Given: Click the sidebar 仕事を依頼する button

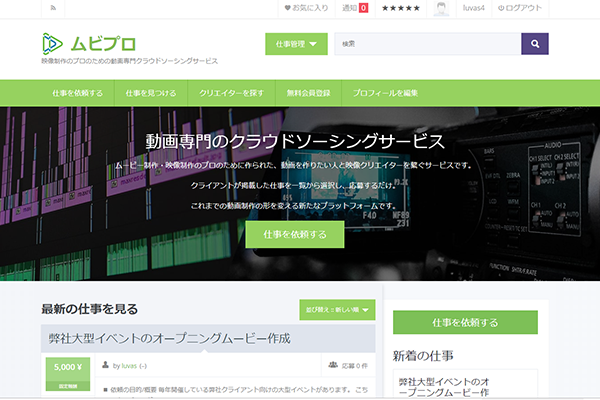Looking at the screenshot, I should 464,323.
